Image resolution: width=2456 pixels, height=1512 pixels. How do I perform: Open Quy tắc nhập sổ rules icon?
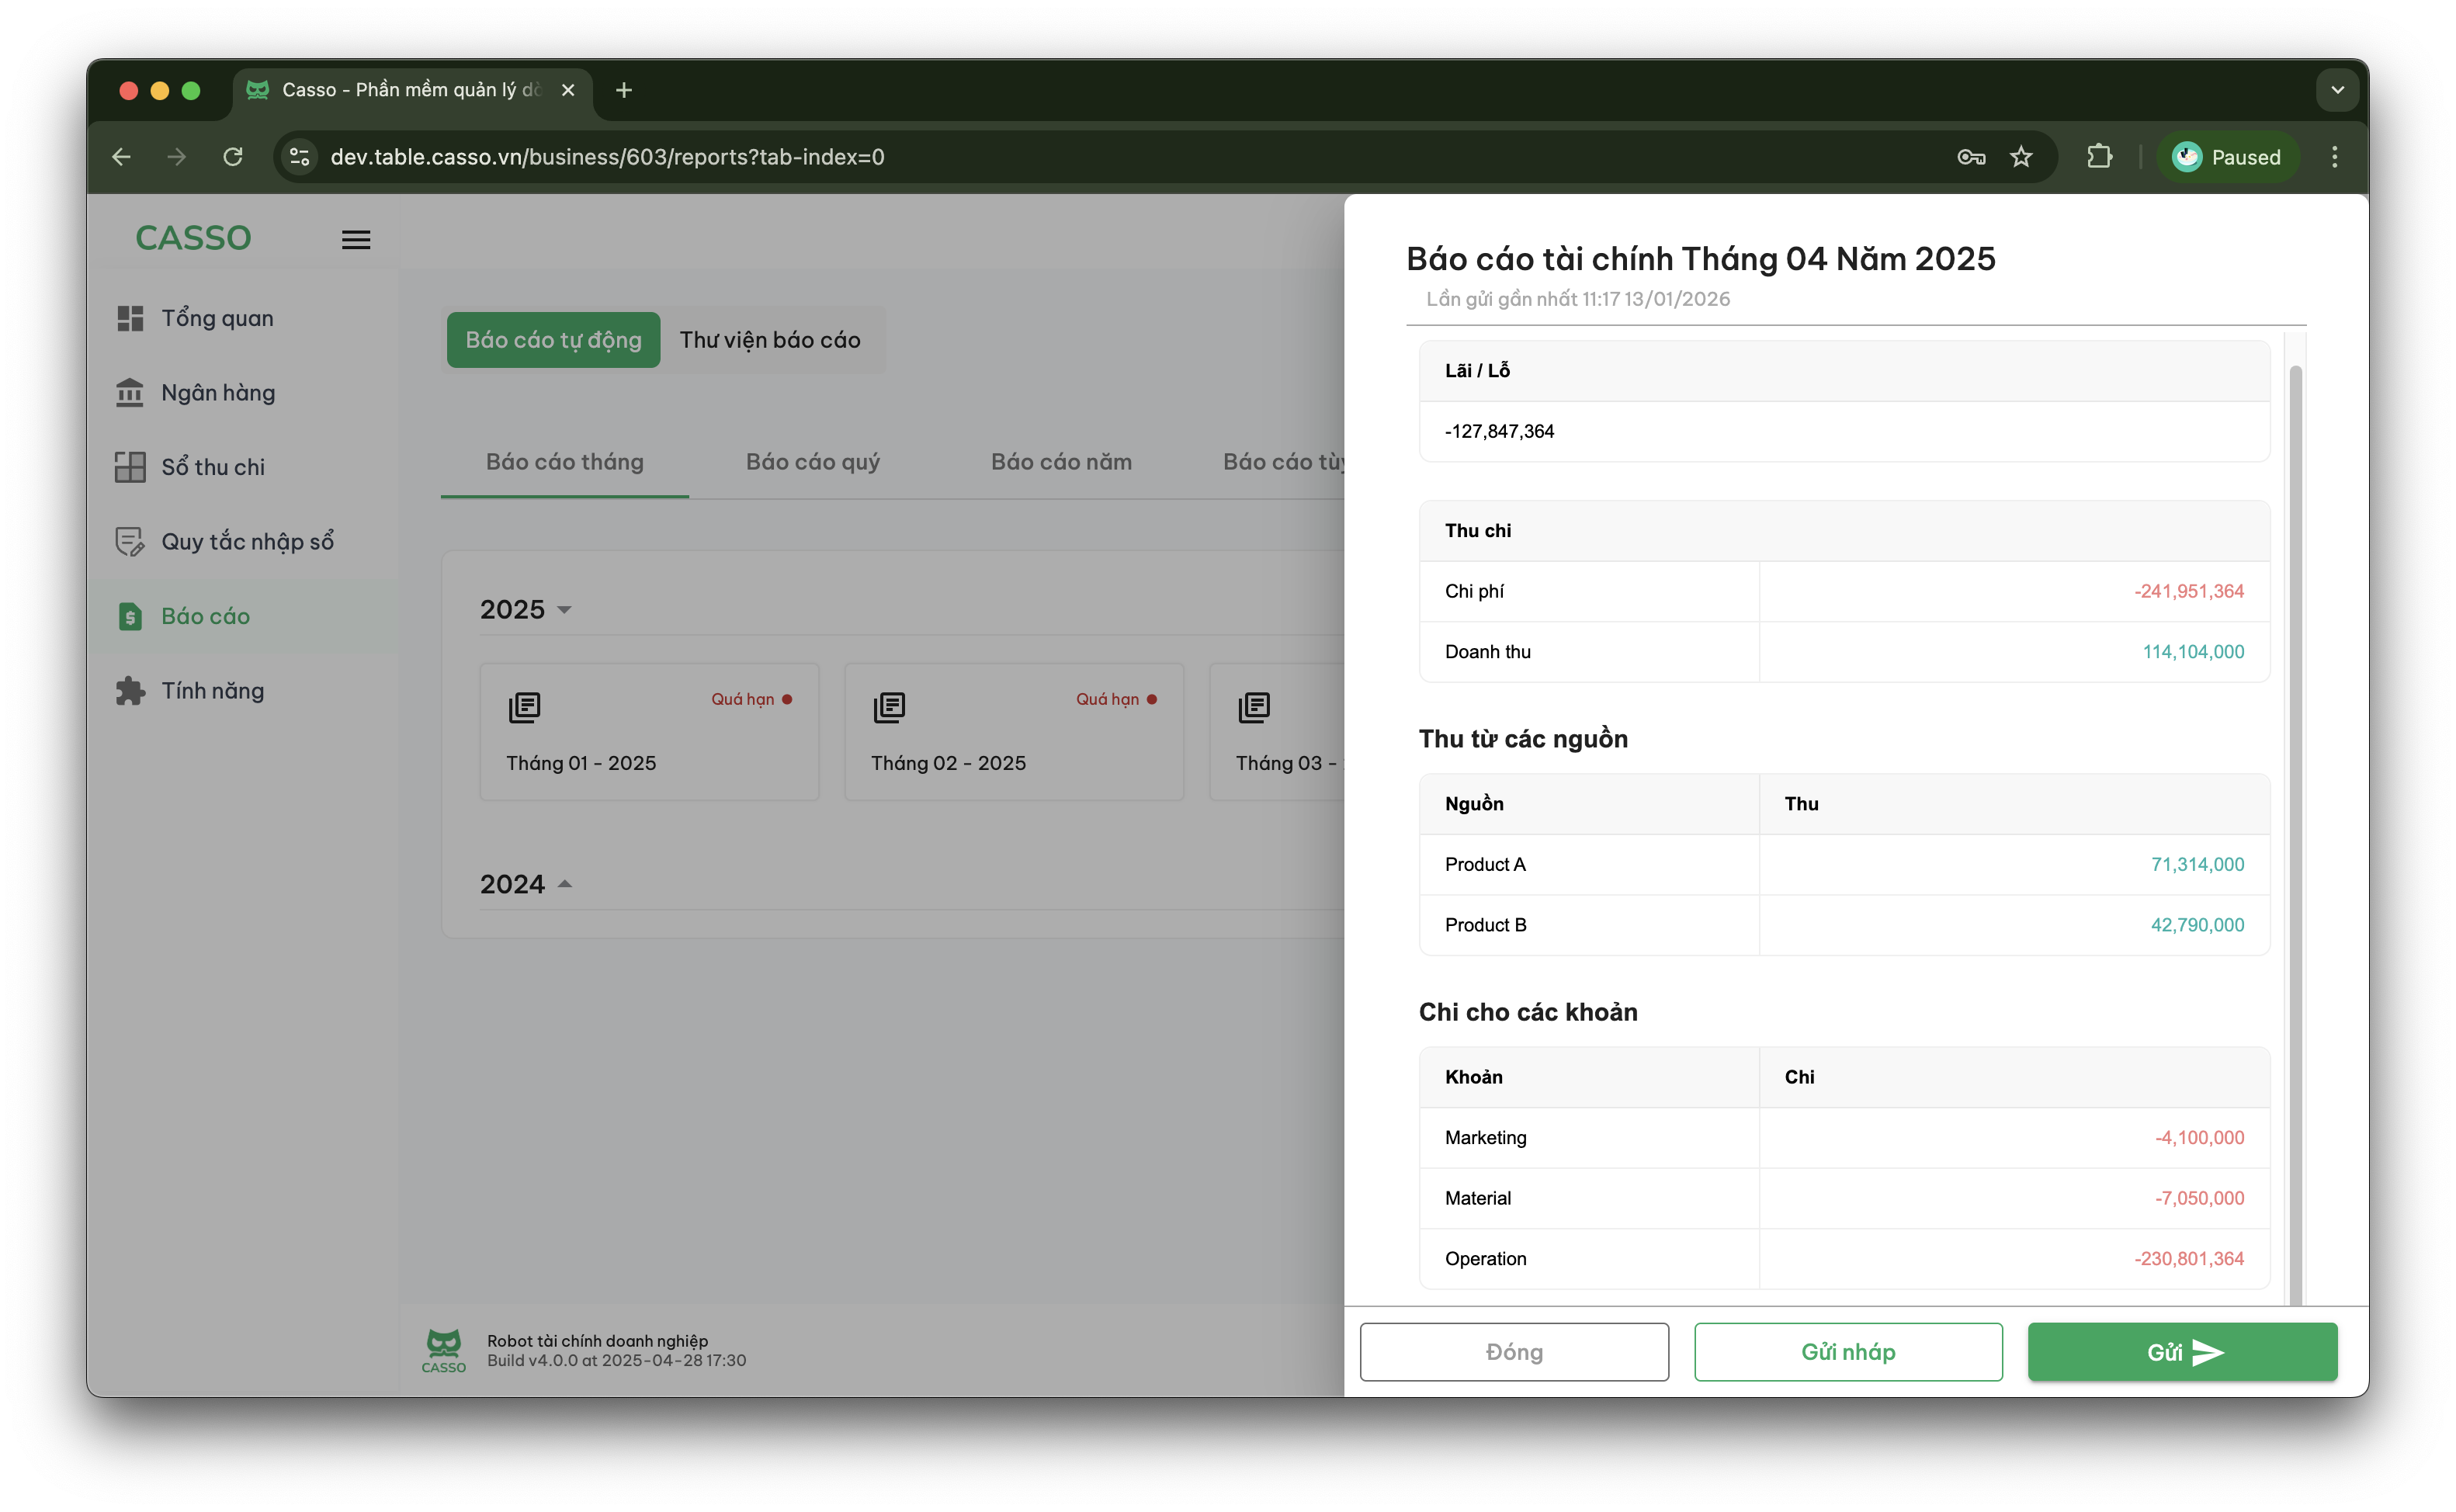[x=130, y=541]
